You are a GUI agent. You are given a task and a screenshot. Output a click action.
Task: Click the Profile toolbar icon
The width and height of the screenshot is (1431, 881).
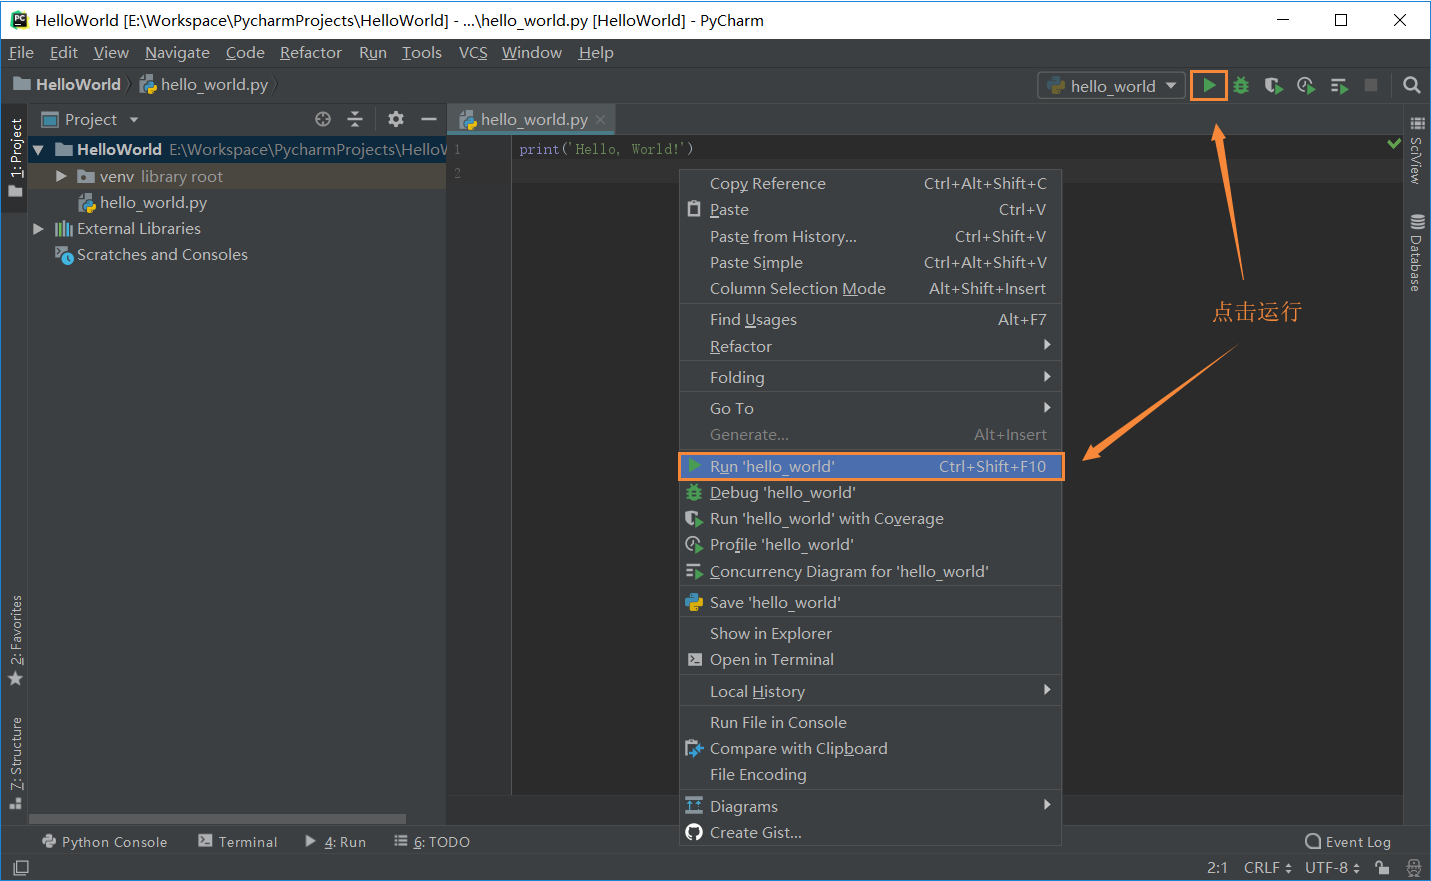[1306, 85]
